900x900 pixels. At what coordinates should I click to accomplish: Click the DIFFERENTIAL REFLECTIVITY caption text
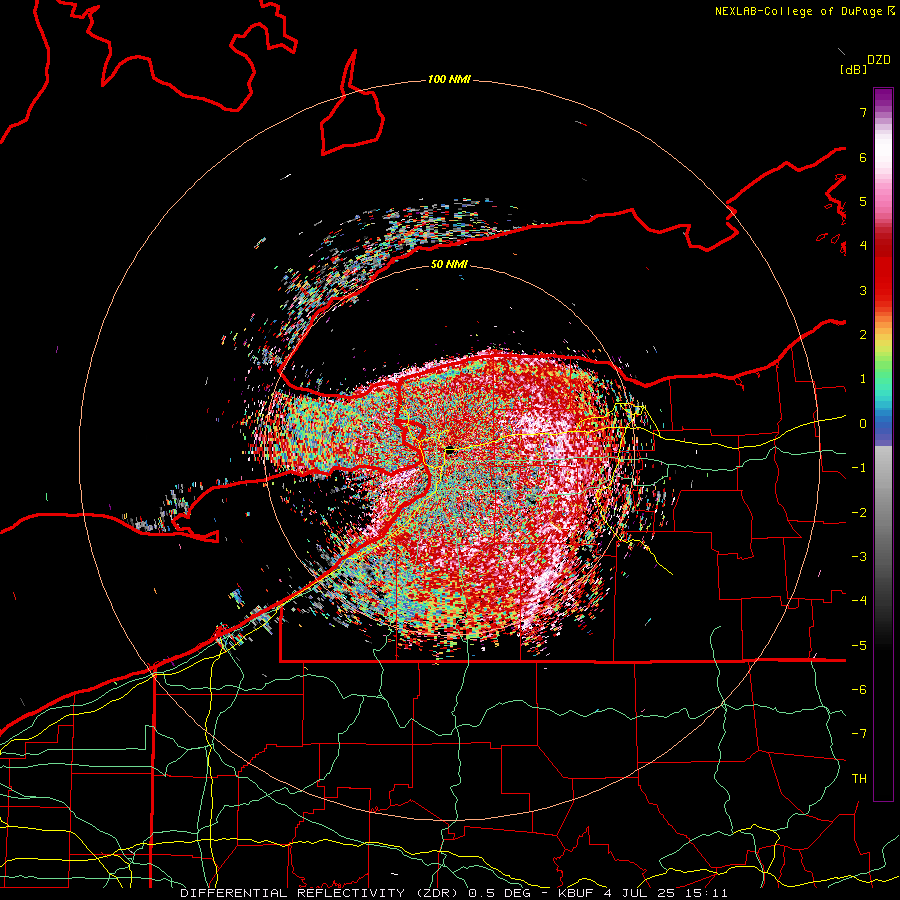click(x=293, y=893)
